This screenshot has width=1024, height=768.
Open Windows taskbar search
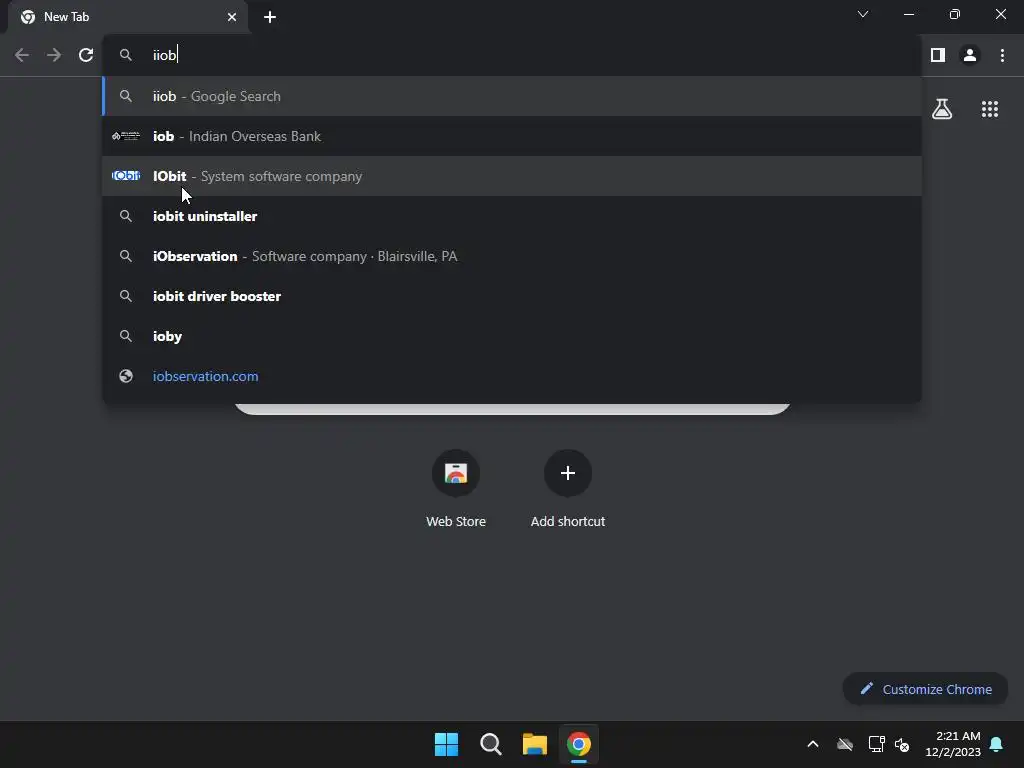click(x=490, y=744)
